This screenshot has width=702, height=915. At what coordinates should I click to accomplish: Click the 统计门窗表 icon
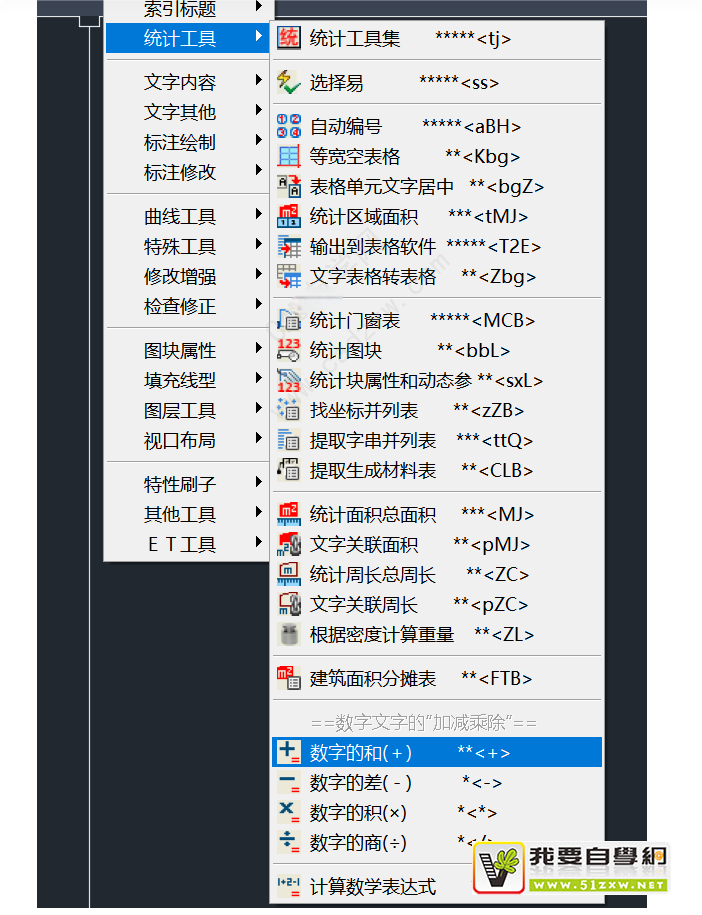288,320
